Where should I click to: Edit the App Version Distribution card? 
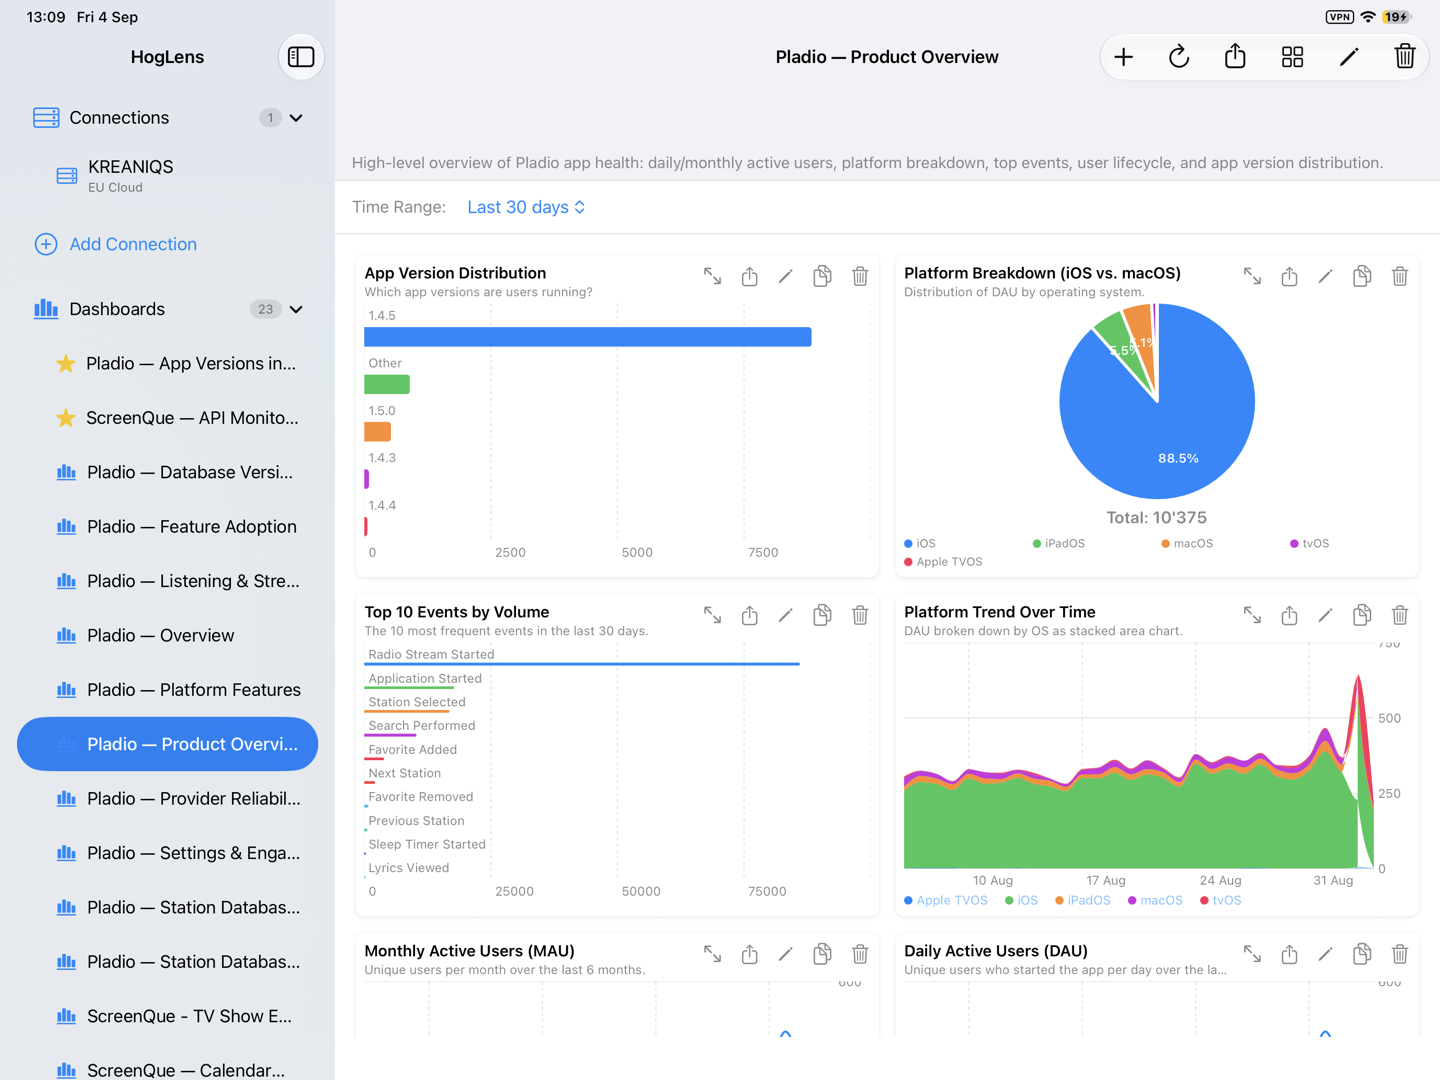[785, 276]
